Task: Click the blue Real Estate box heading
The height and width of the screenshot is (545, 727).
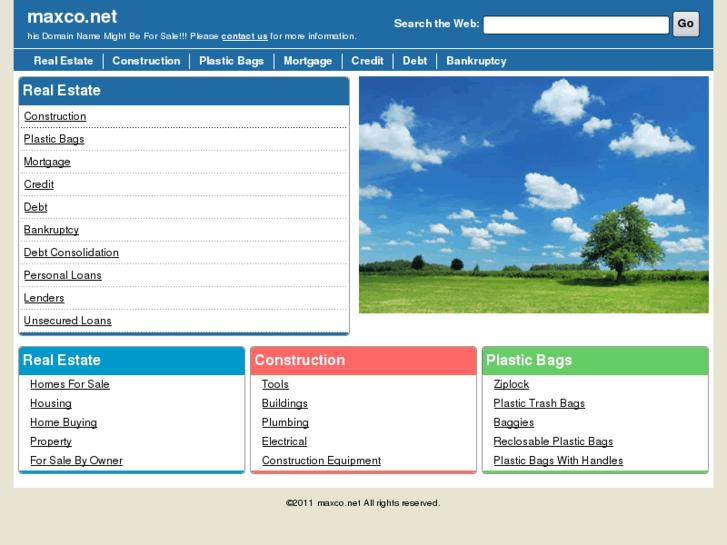Action: [x=132, y=360]
